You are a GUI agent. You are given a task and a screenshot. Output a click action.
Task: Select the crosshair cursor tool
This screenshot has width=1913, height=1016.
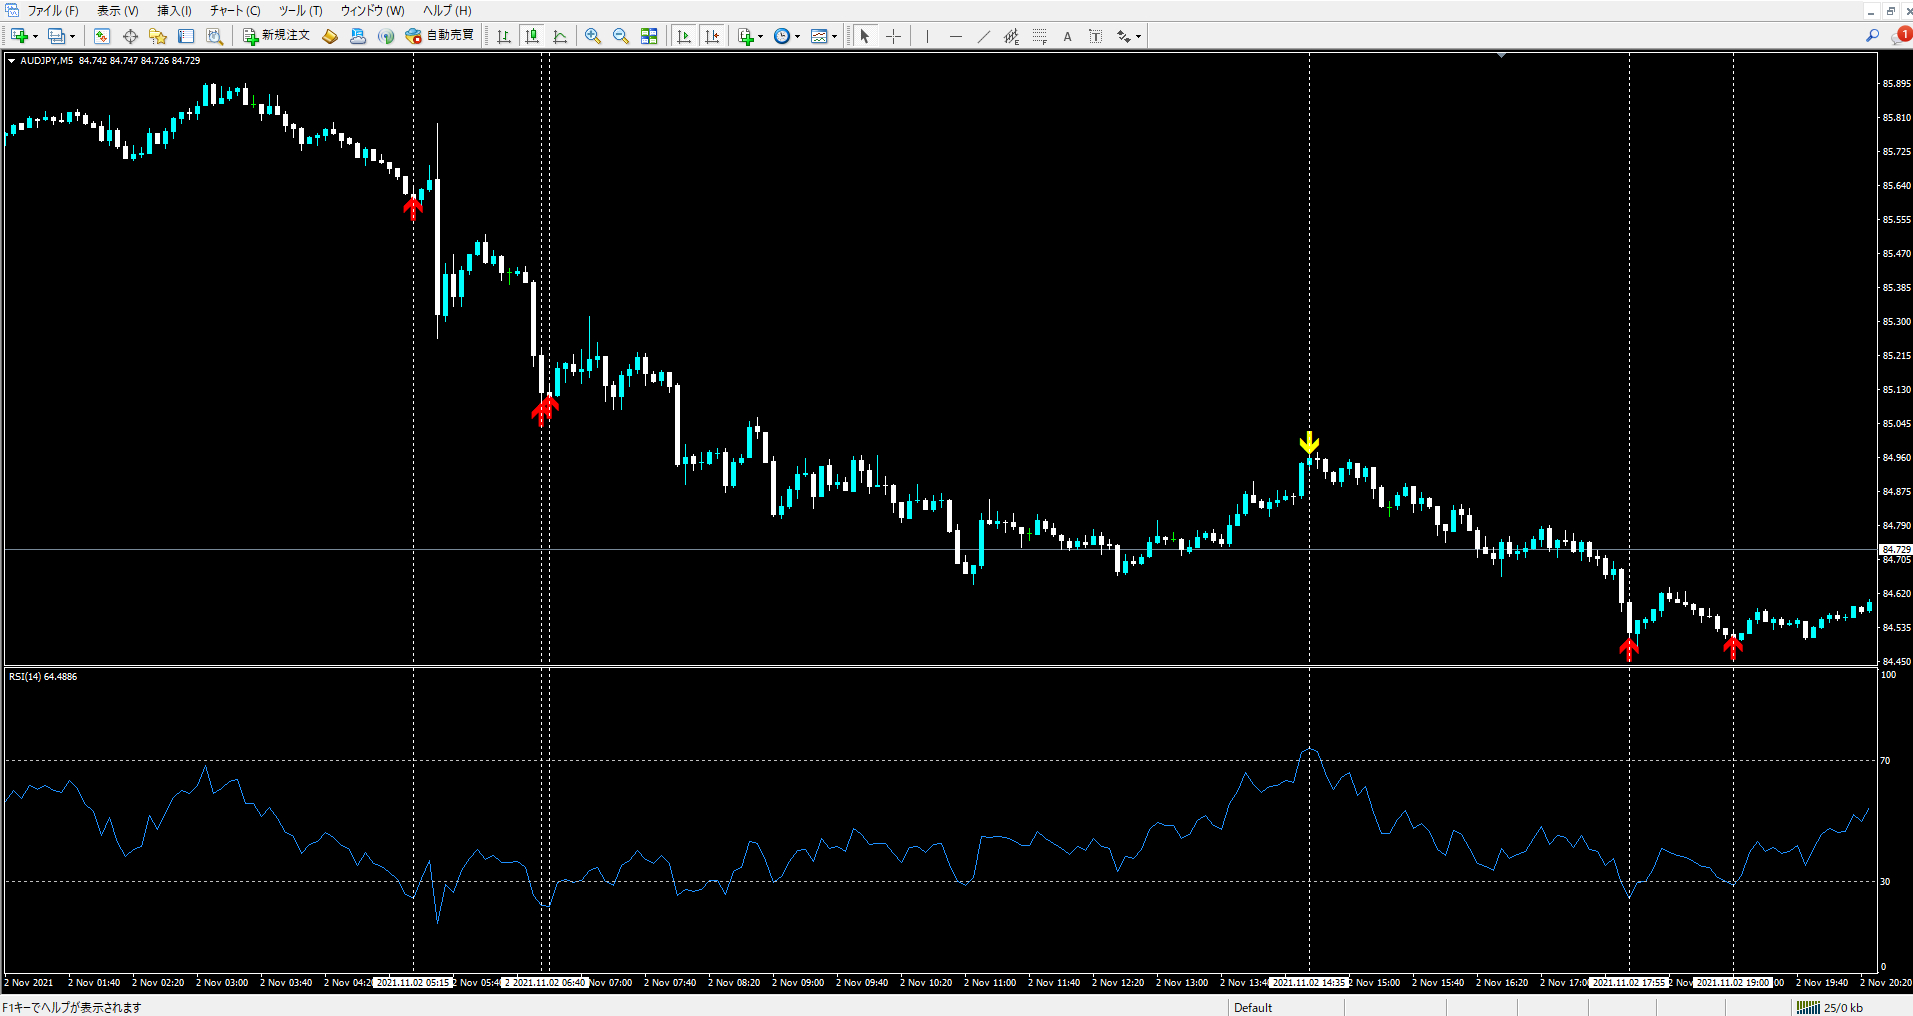(893, 36)
